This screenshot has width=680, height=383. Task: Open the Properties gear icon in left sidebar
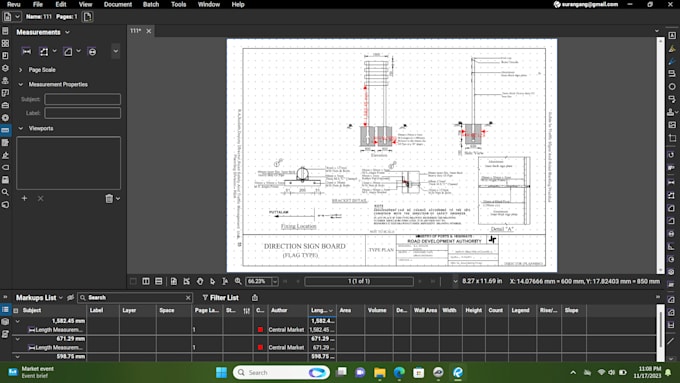coord(5,118)
